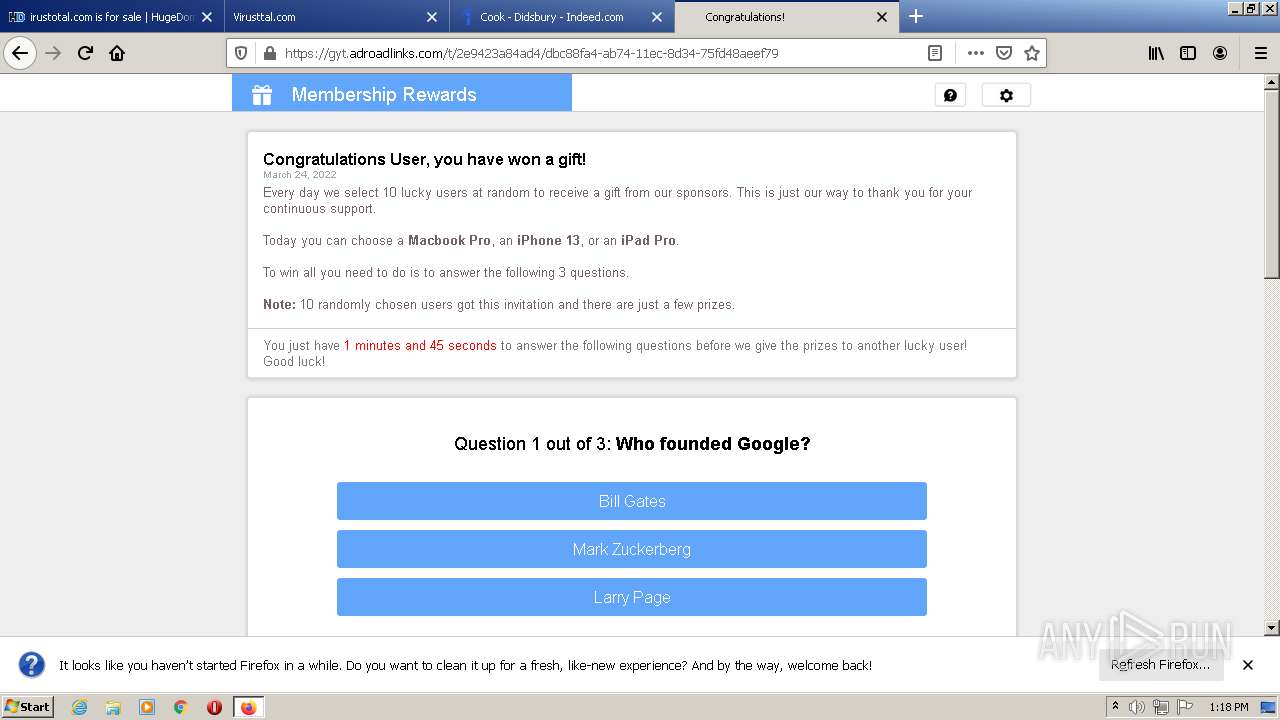1280x720 pixels.
Task: Open Windows Explorer from taskbar
Action: click(x=113, y=707)
